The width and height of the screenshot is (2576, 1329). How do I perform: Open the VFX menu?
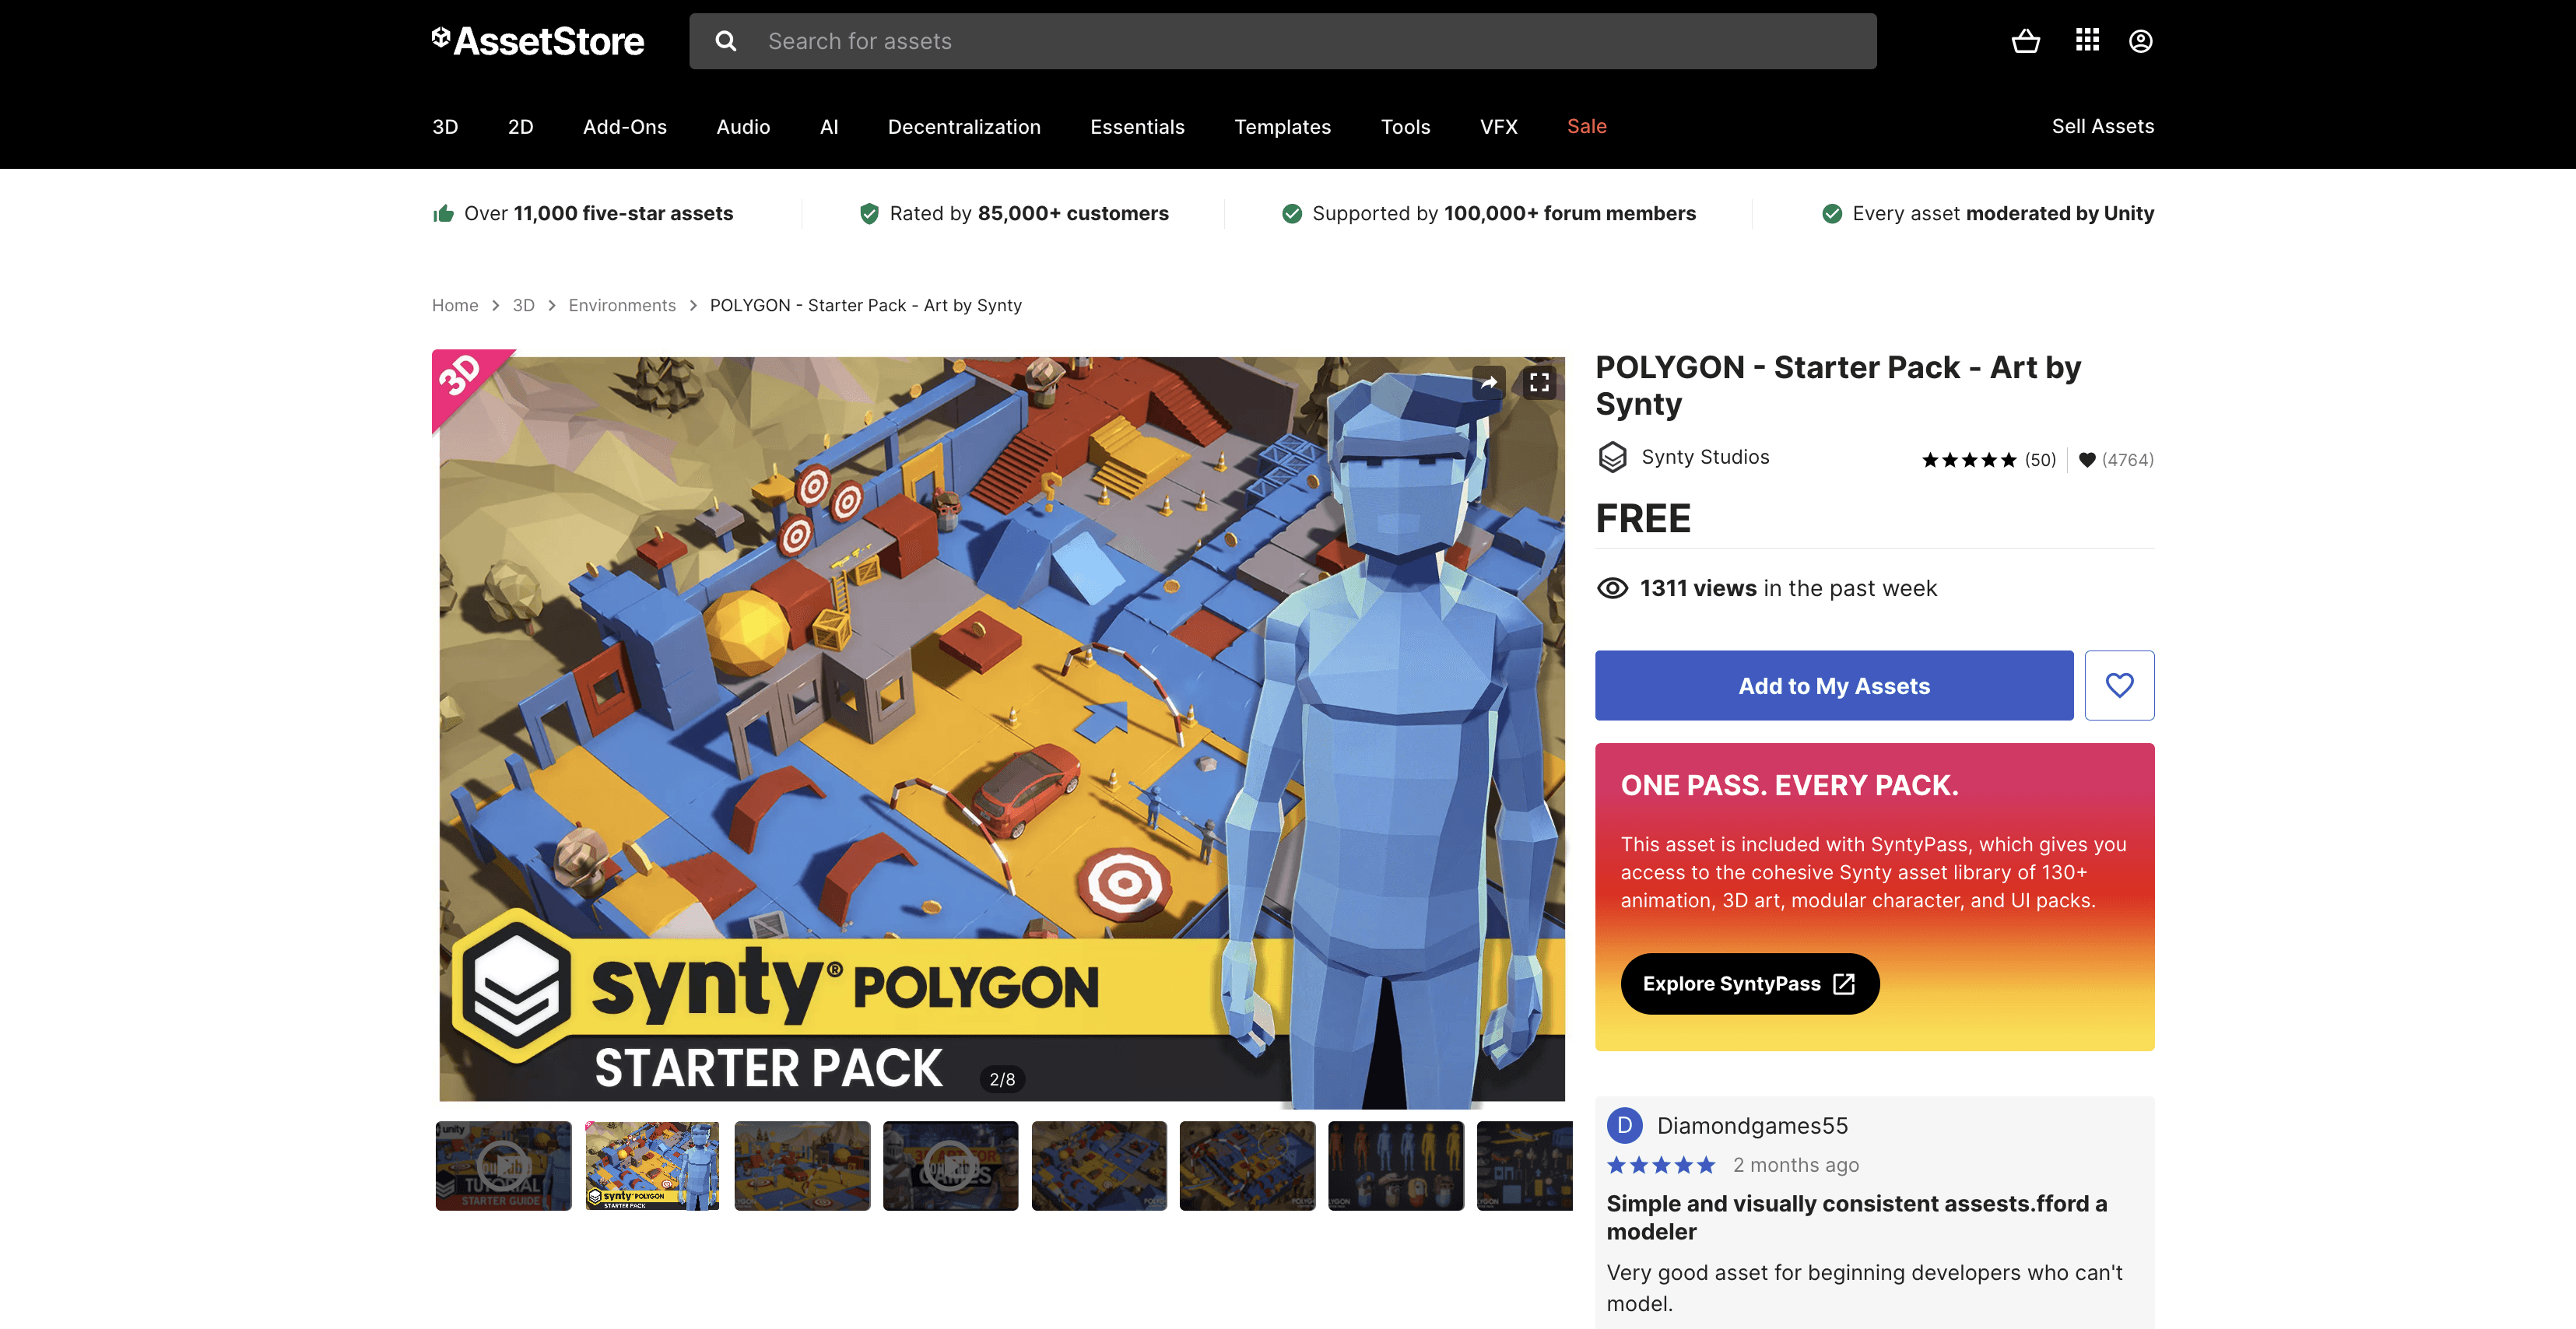(1498, 127)
